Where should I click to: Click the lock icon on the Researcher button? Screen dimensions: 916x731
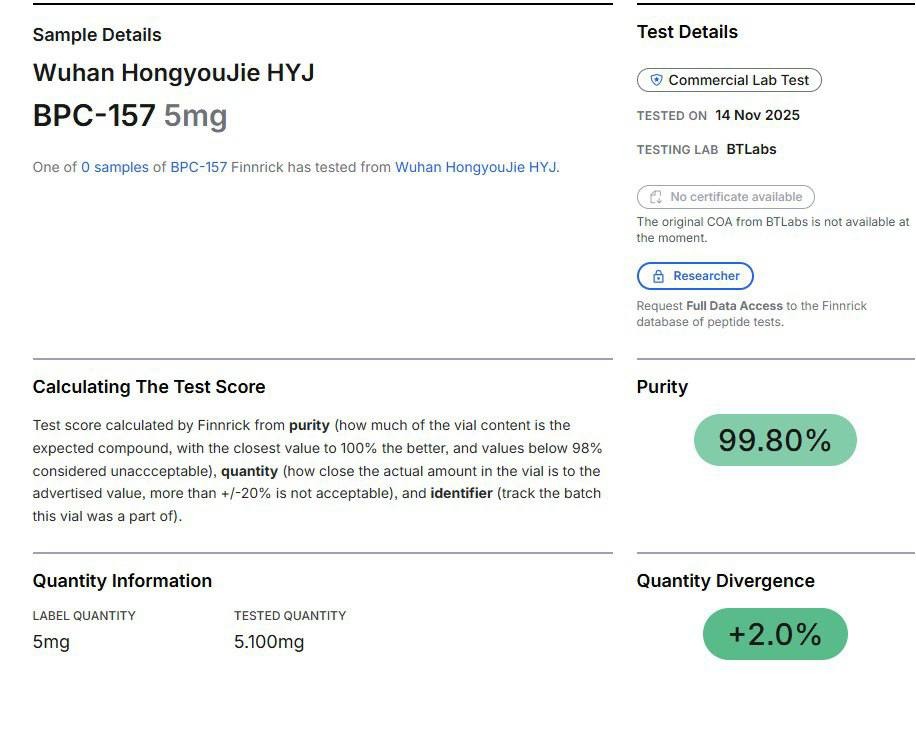[x=658, y=276]
